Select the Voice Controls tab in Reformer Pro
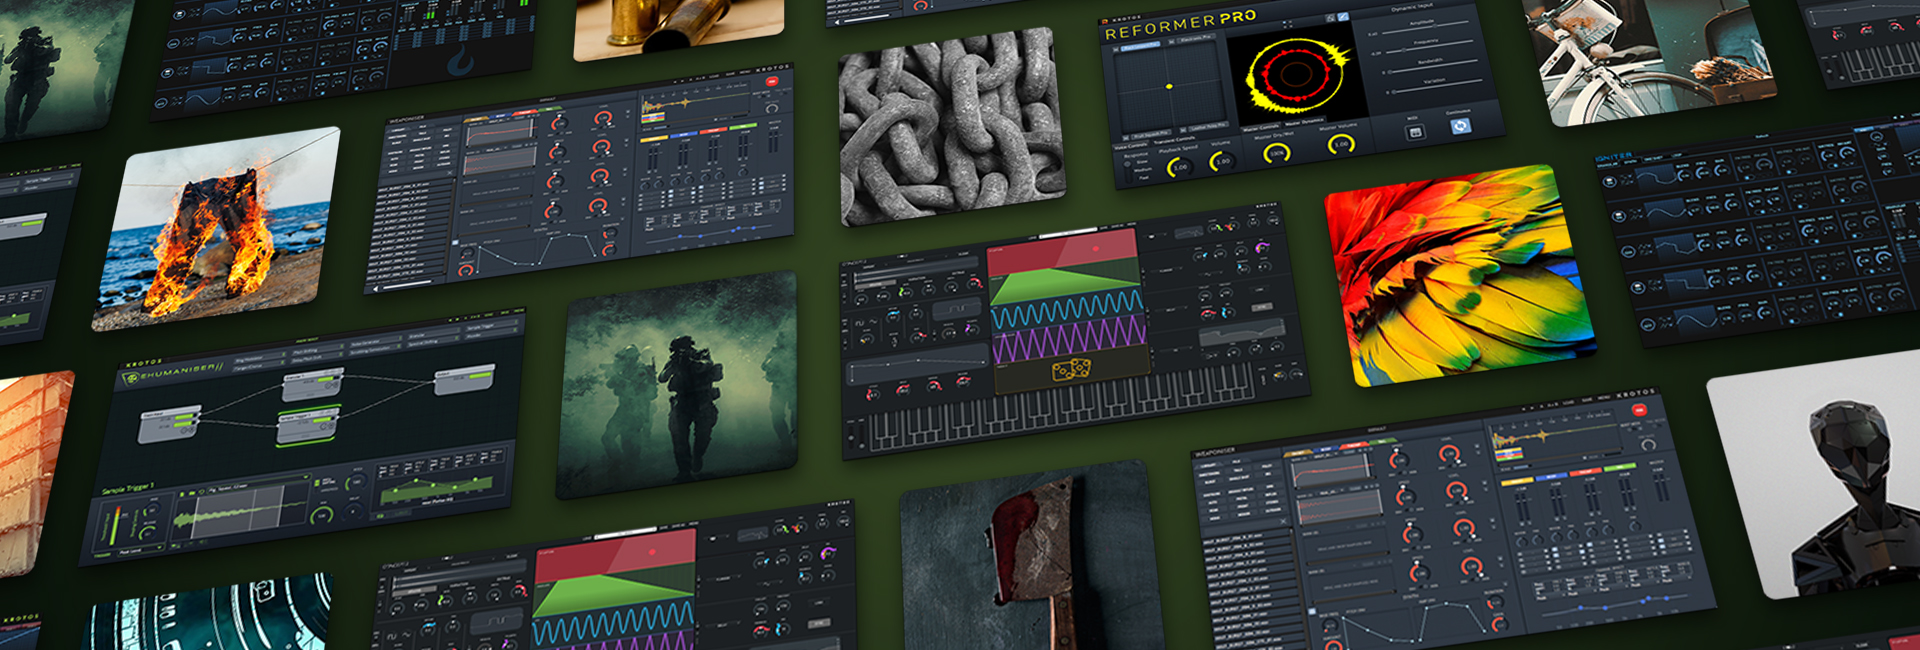The image size is (1920, 650). point(1130,146)
